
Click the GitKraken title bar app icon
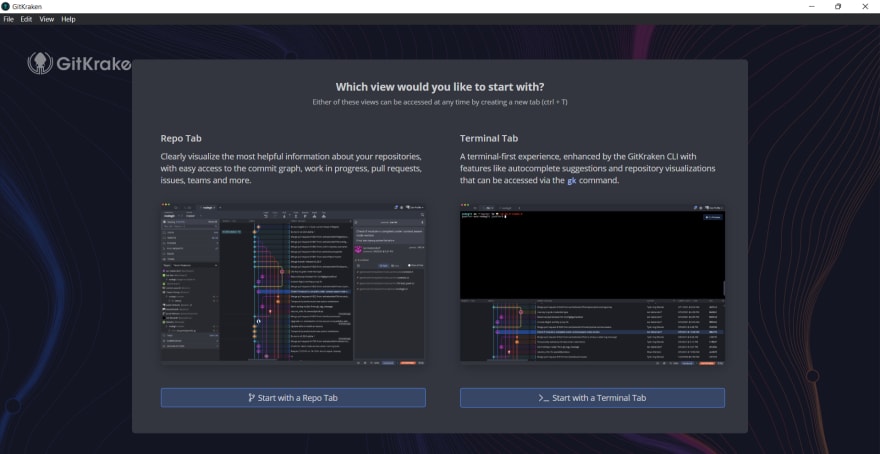(x=6, y=6)
